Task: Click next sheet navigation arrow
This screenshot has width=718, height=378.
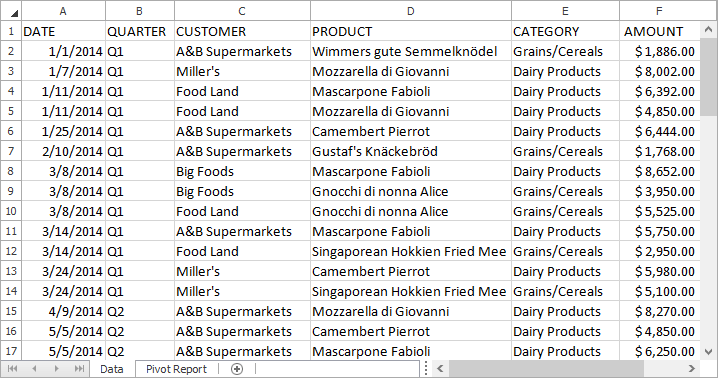Action: pos(56,369)
